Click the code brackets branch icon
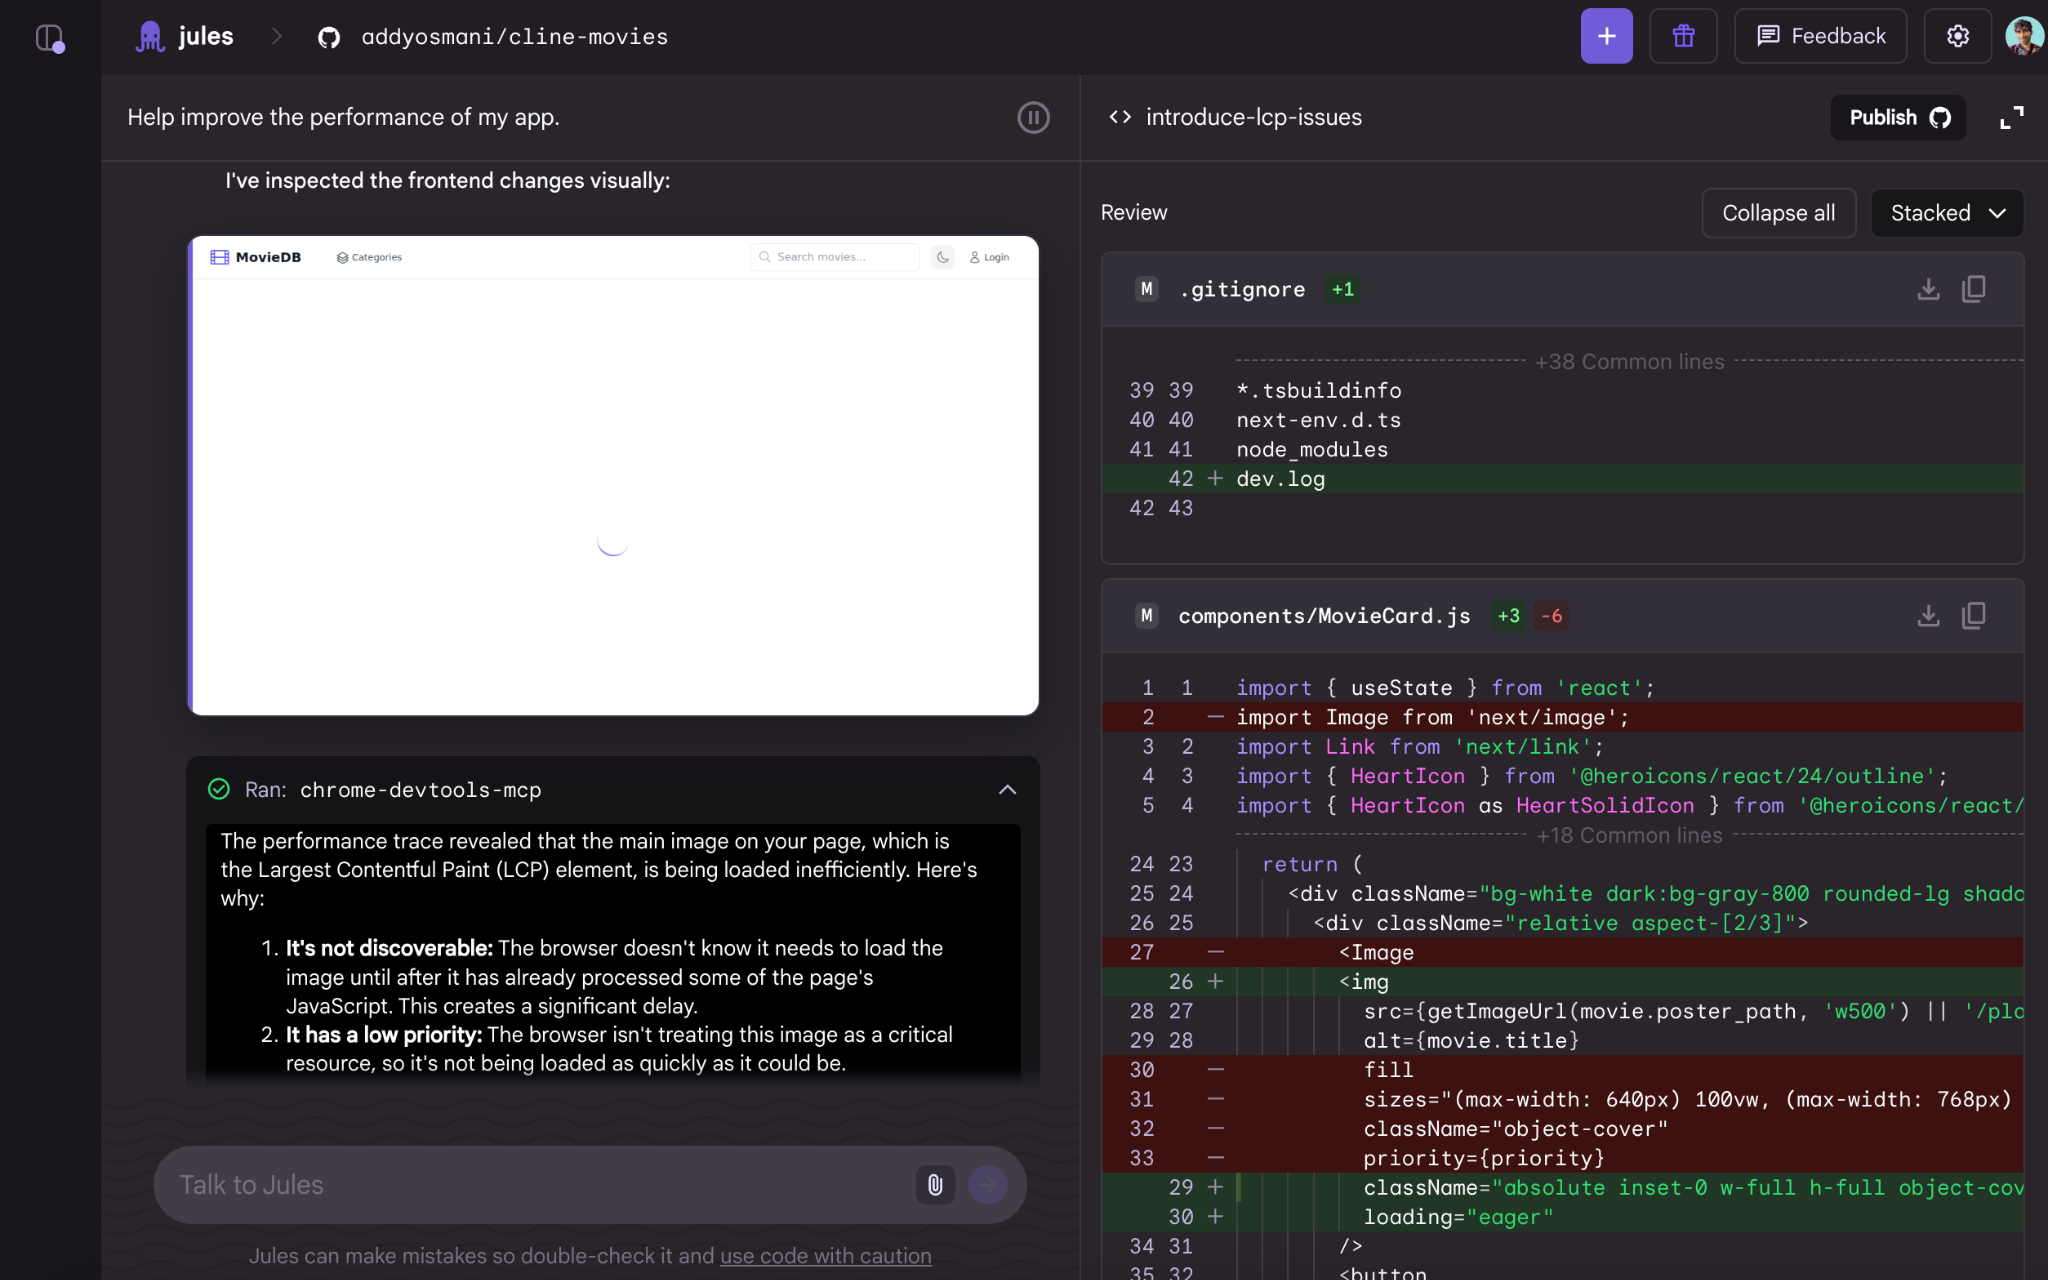Viewport: 2048px width, 1280px height. (1120, 117)
